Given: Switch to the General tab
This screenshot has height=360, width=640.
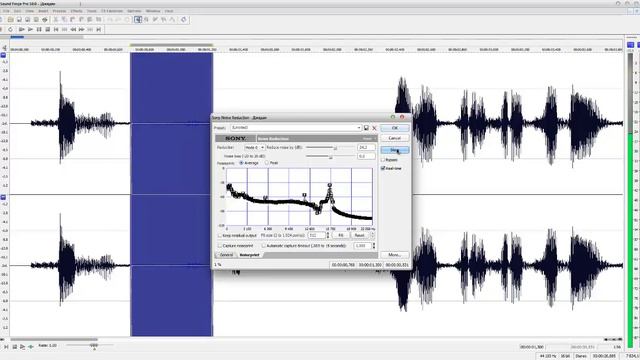Looking at the screenshot, I should point(226,255).
